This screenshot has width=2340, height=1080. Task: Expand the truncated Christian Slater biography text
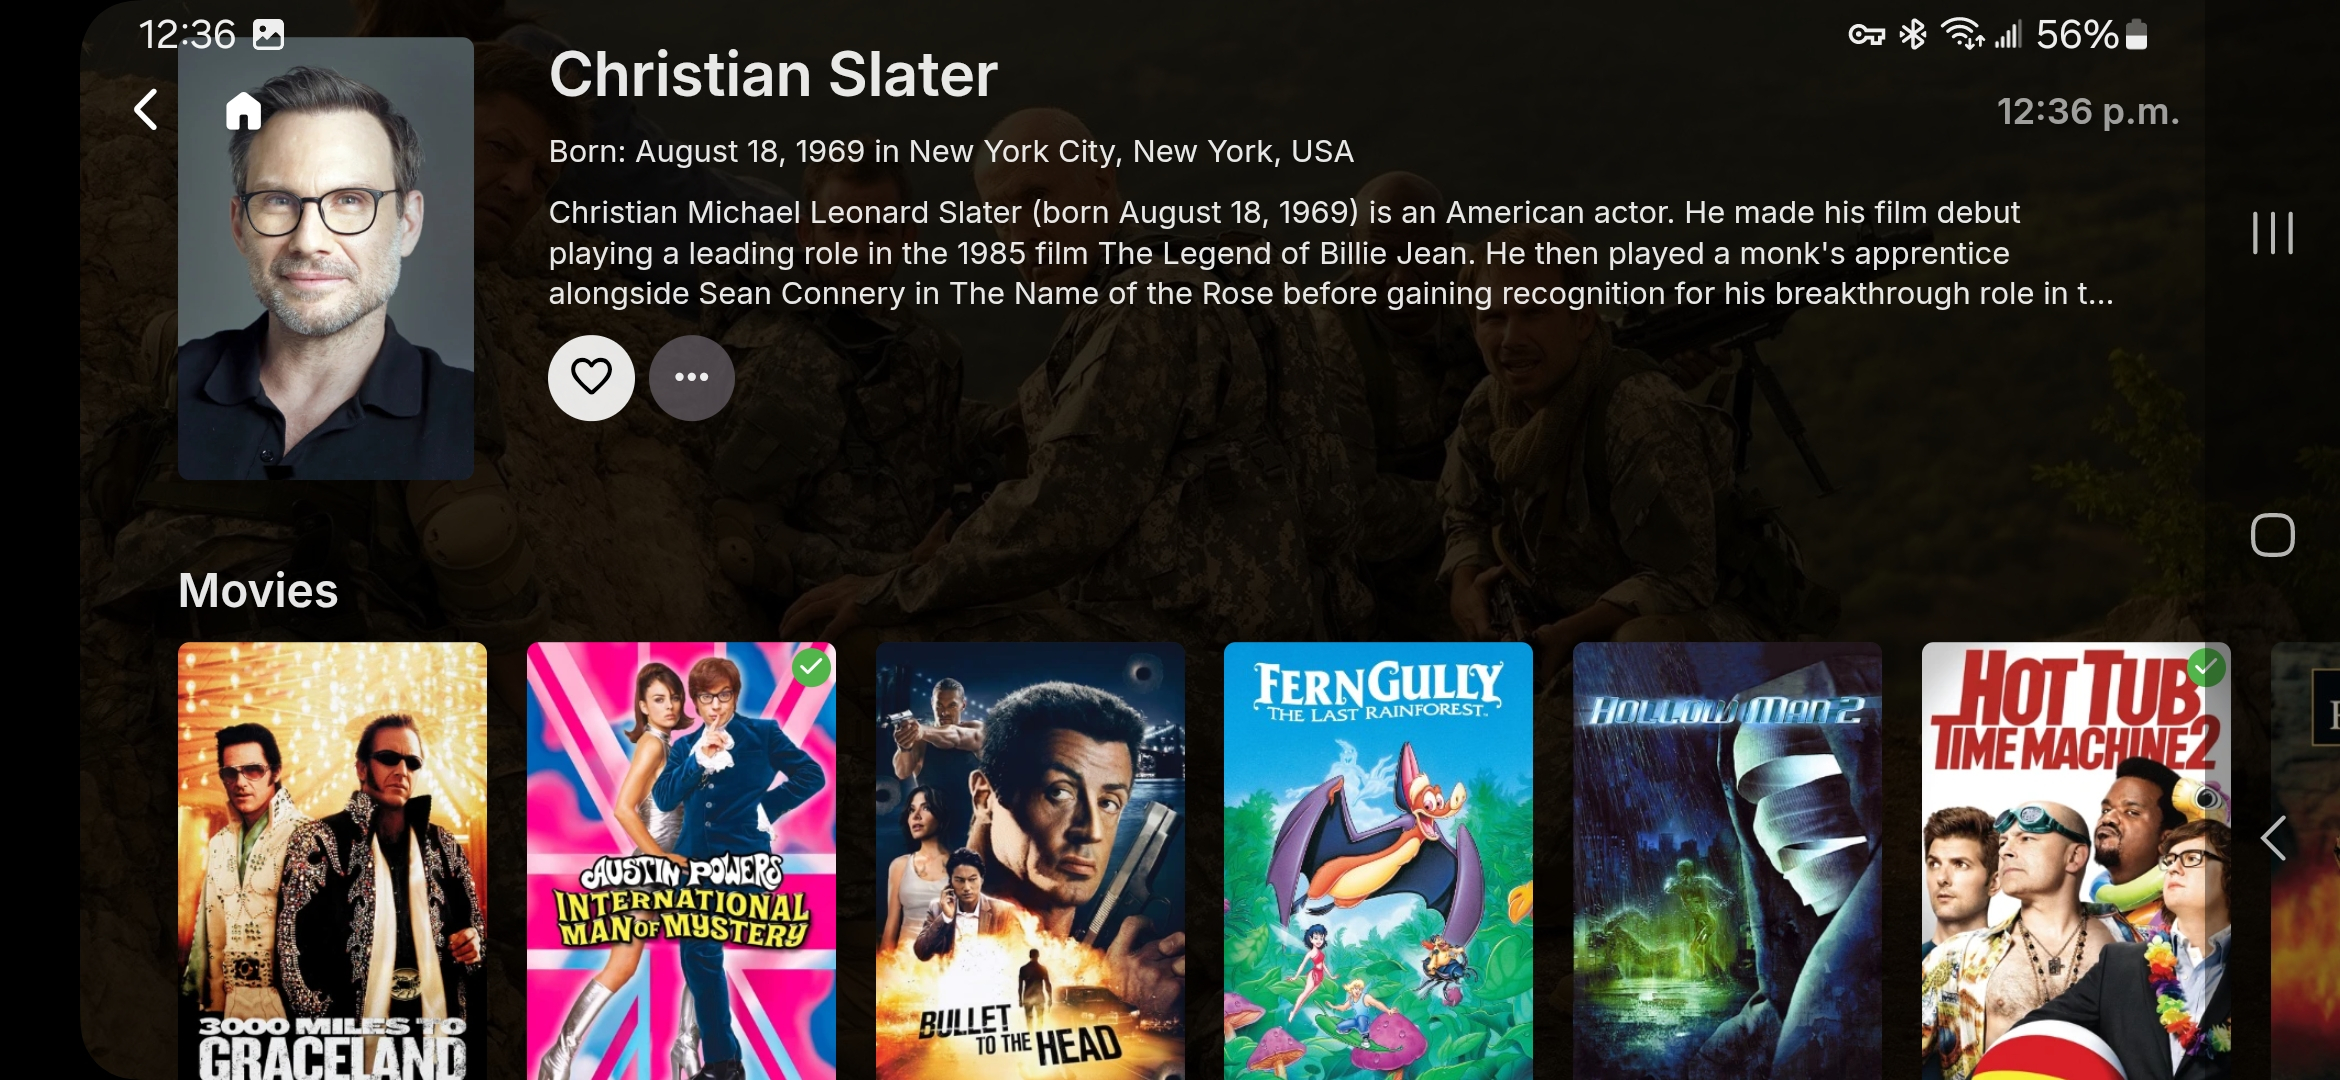[x=1331, y=253]
